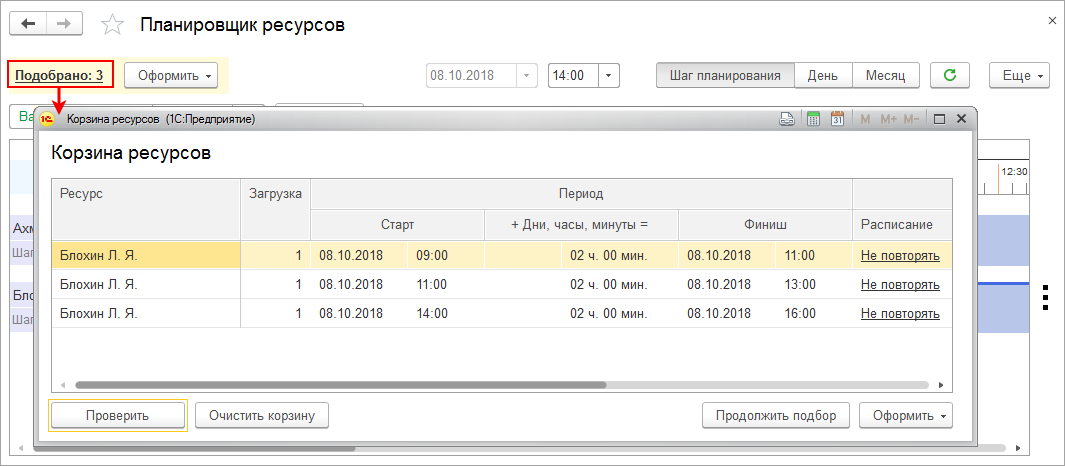Click the Подобрано: 3 link
The image size is (1065, 466).
pyautogui.click(x=59, y=75)
